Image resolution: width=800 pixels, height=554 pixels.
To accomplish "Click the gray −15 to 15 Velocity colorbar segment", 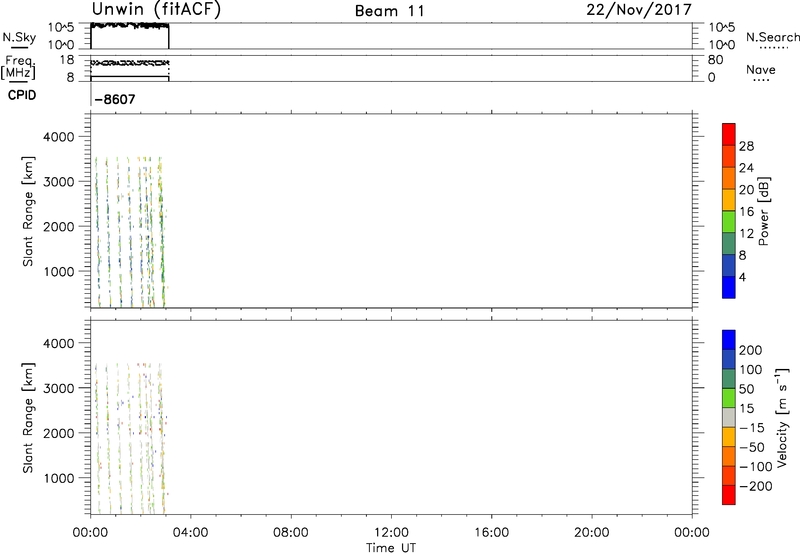I will [729, 418].
